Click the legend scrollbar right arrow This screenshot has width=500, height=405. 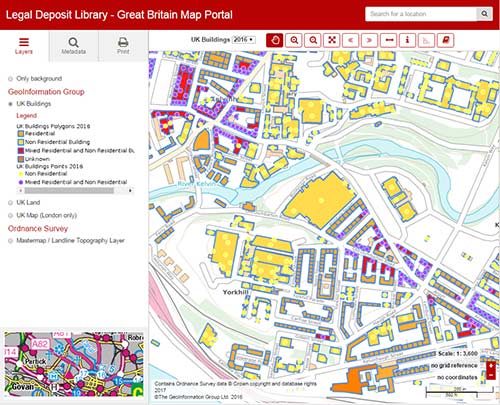[130, 191]
